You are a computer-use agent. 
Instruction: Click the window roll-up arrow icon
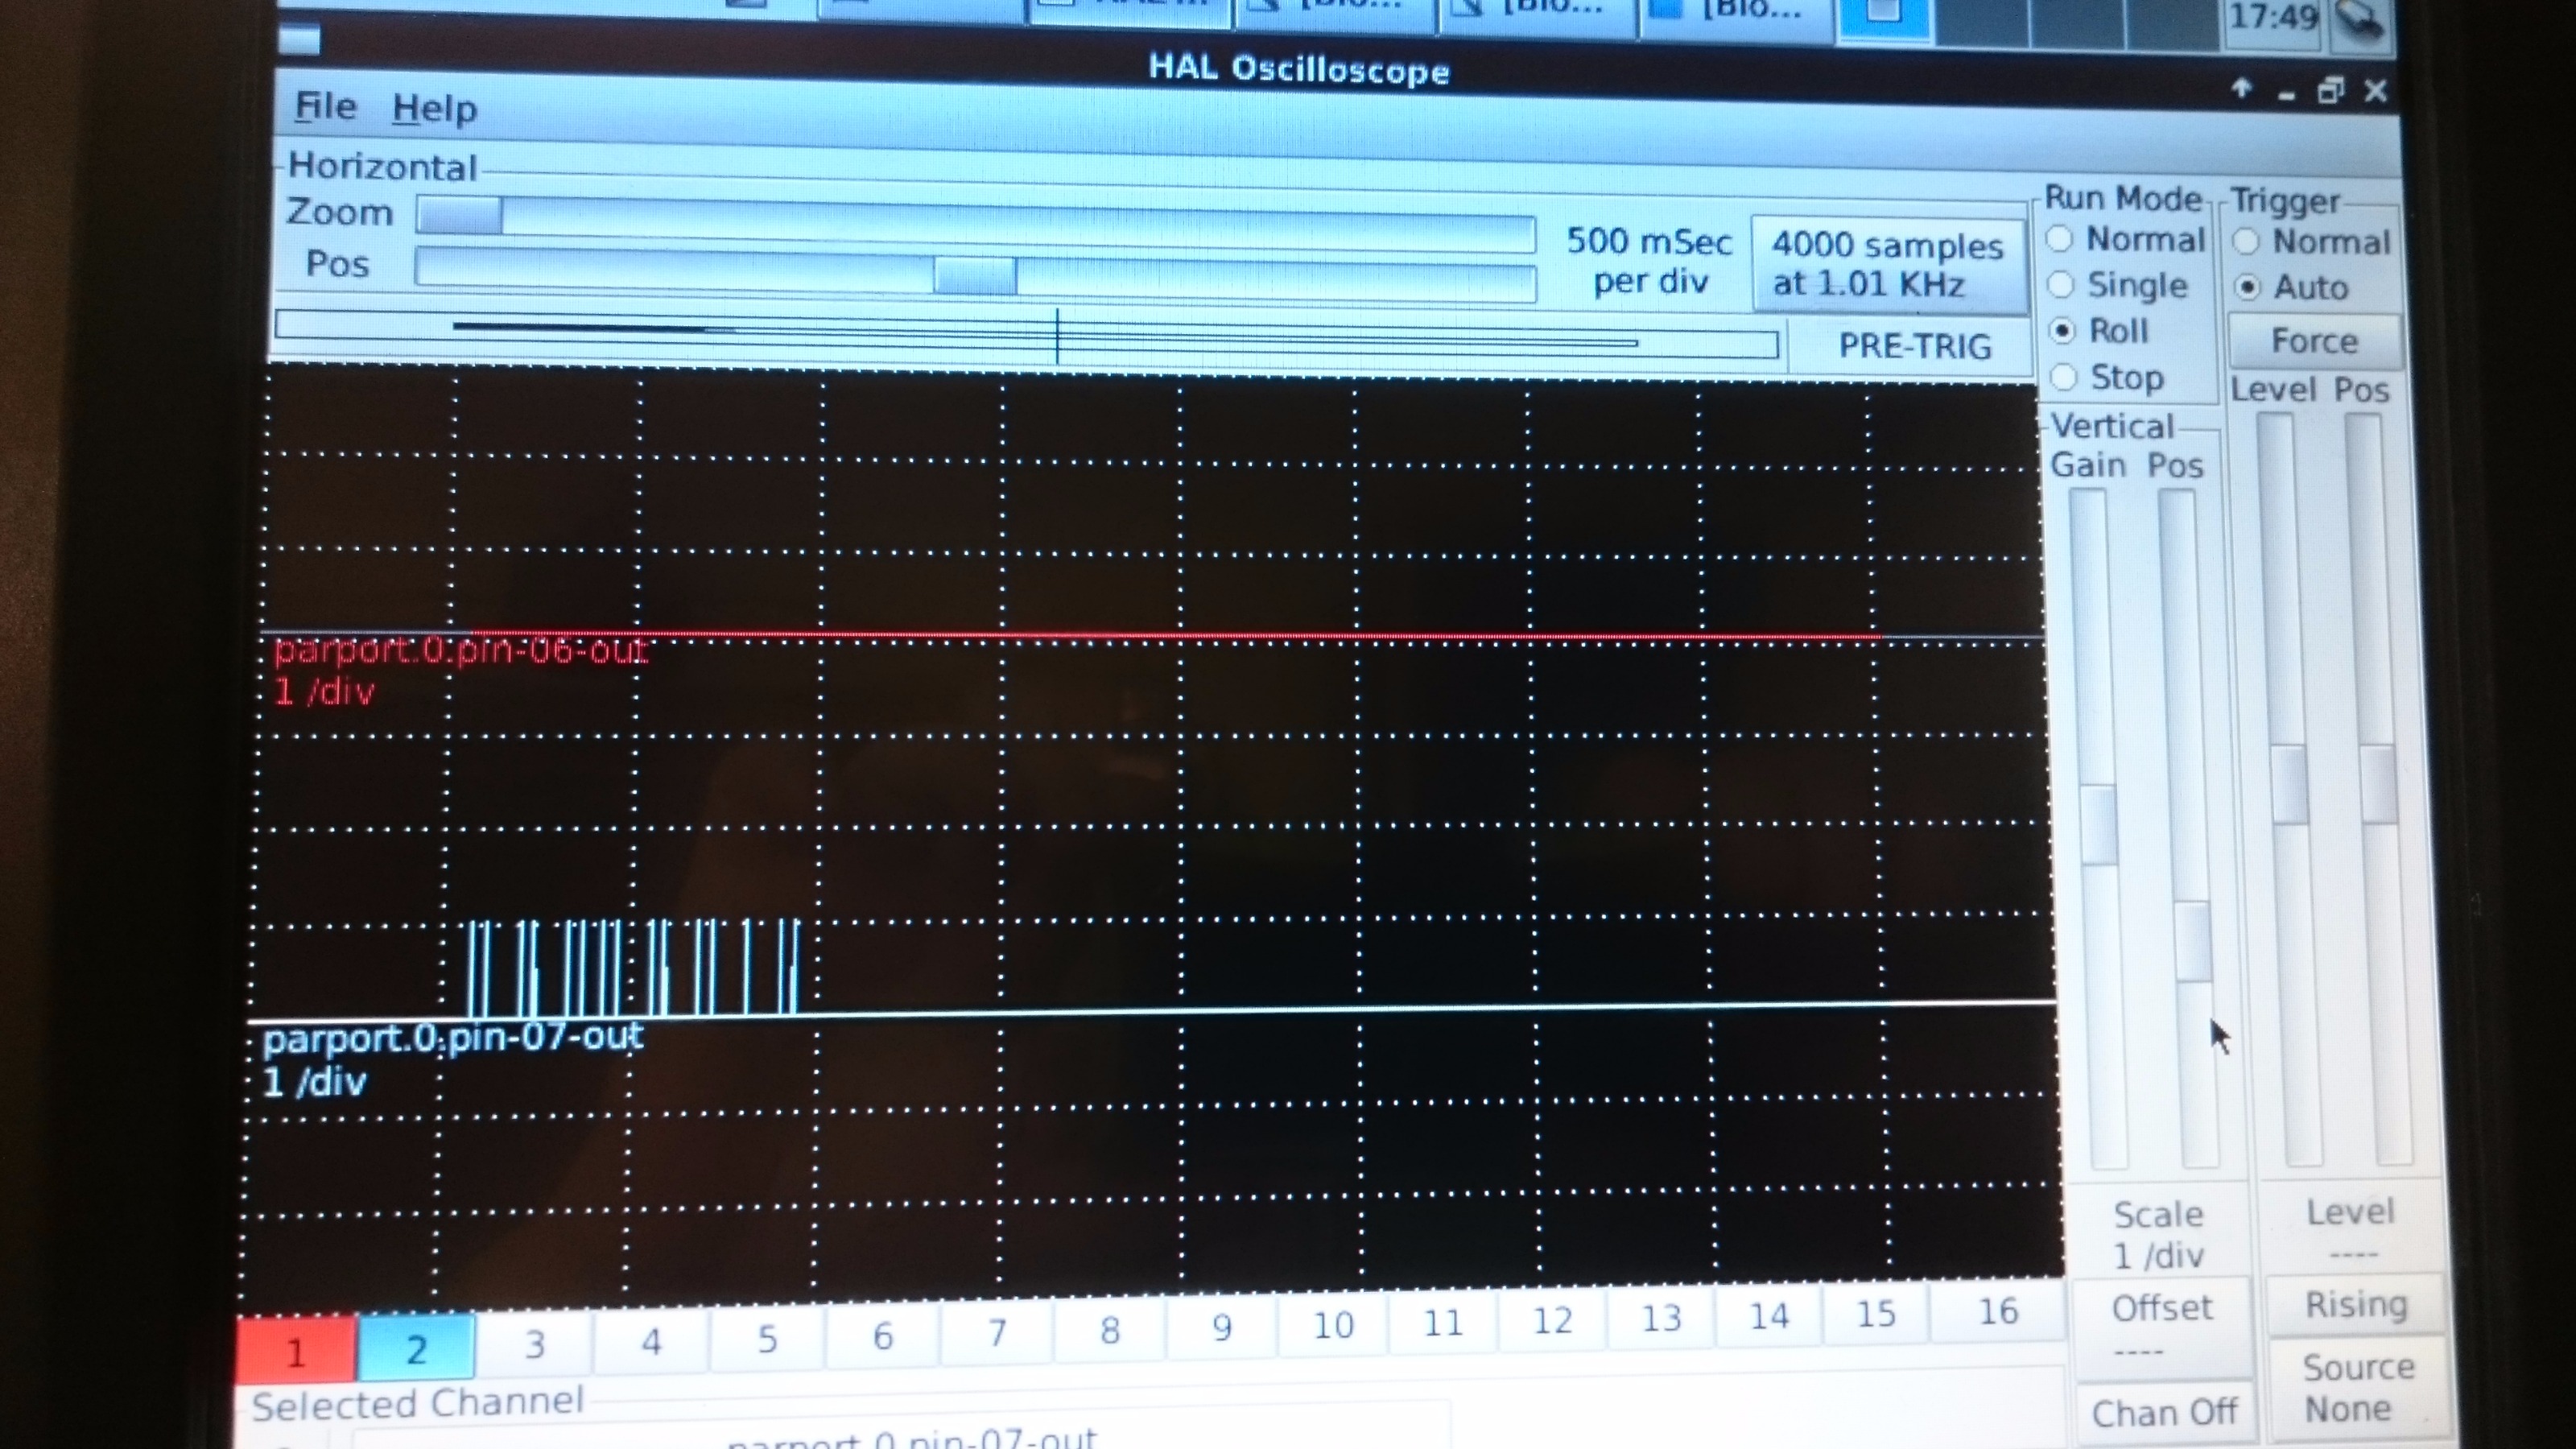[2241, 88]
